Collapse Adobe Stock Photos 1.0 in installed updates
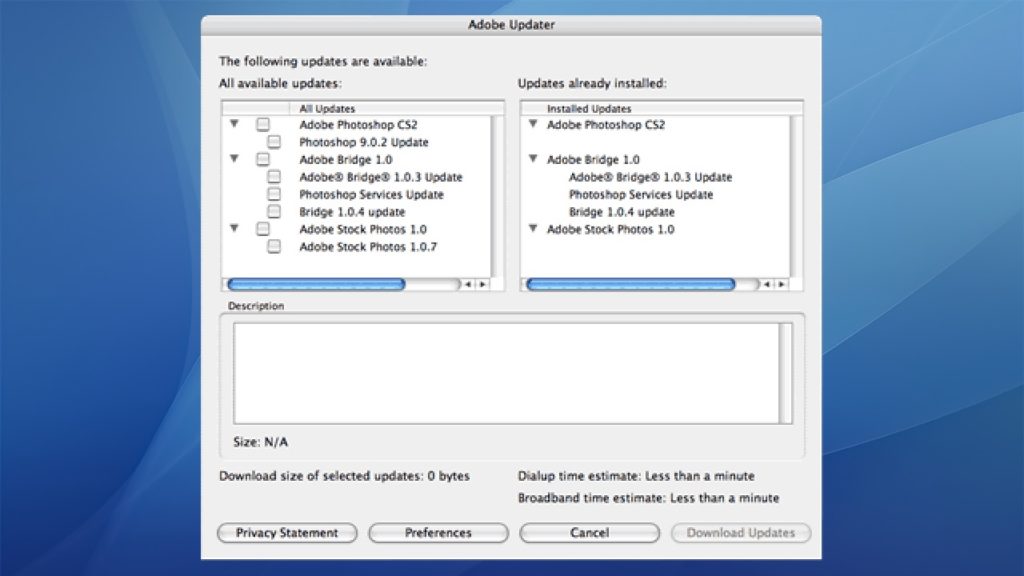 coord(534,229)
